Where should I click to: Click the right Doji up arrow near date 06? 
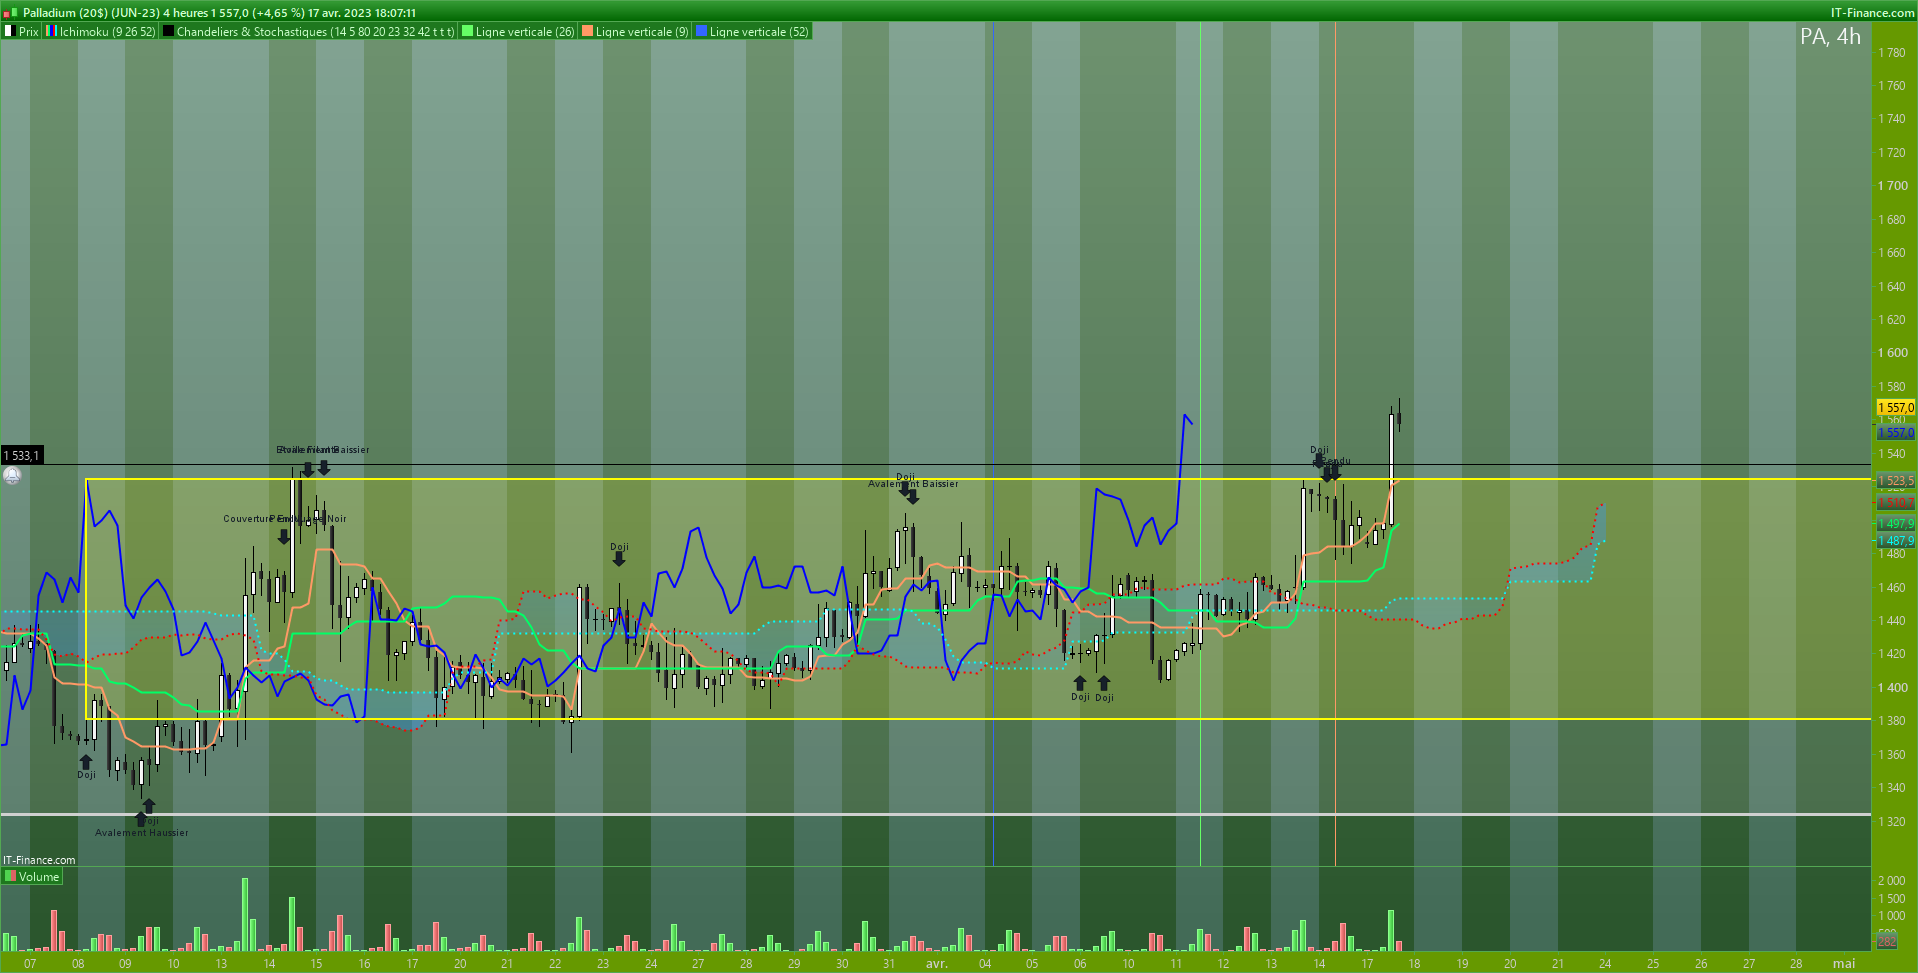tap(1104, 684)
